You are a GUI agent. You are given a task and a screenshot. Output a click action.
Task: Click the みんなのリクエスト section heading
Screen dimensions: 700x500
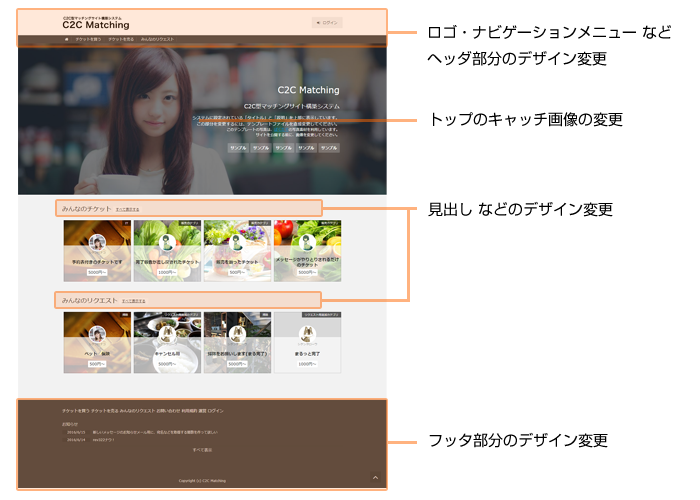(x=89, y=300)
